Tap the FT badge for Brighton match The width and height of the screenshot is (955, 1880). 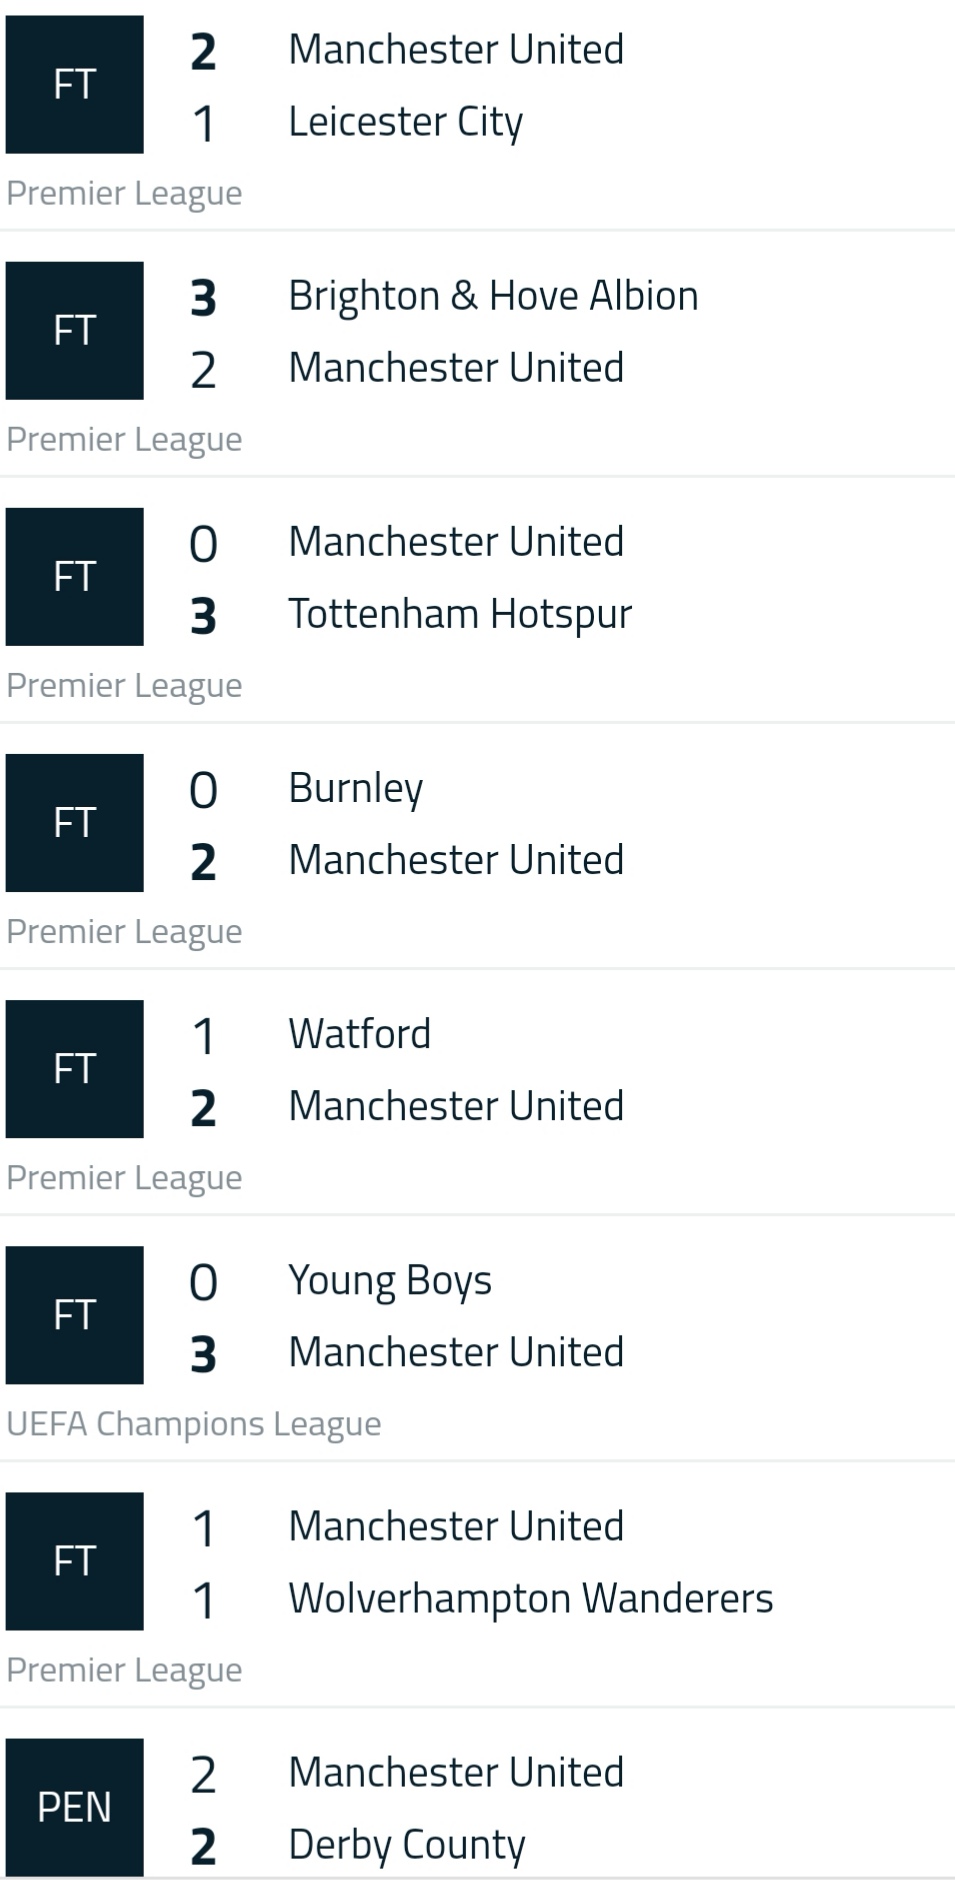pos(75,330)
